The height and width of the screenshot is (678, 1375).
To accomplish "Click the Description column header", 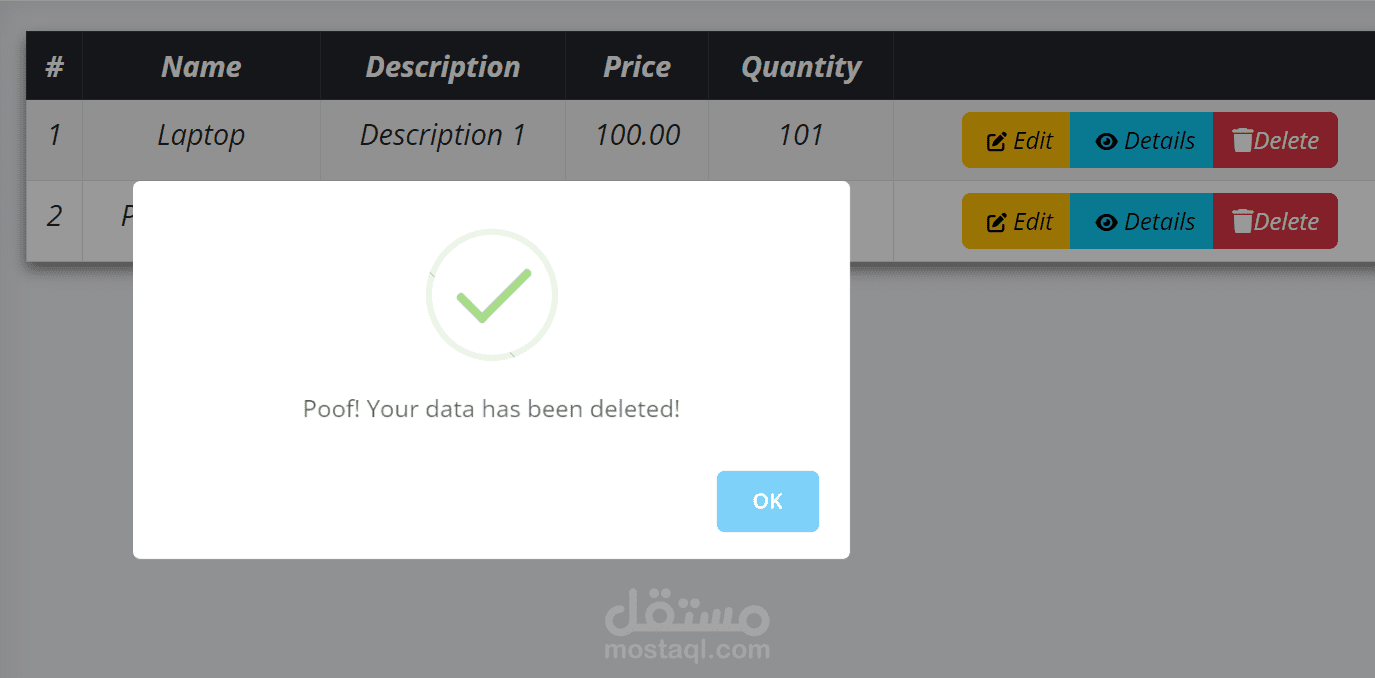I will [443, 66].
